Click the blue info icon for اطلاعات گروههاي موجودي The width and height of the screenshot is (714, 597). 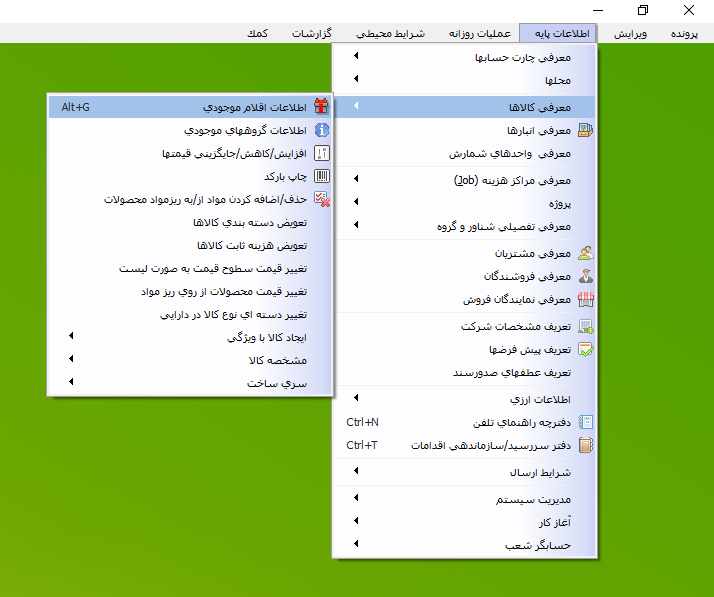click(321, 130)
